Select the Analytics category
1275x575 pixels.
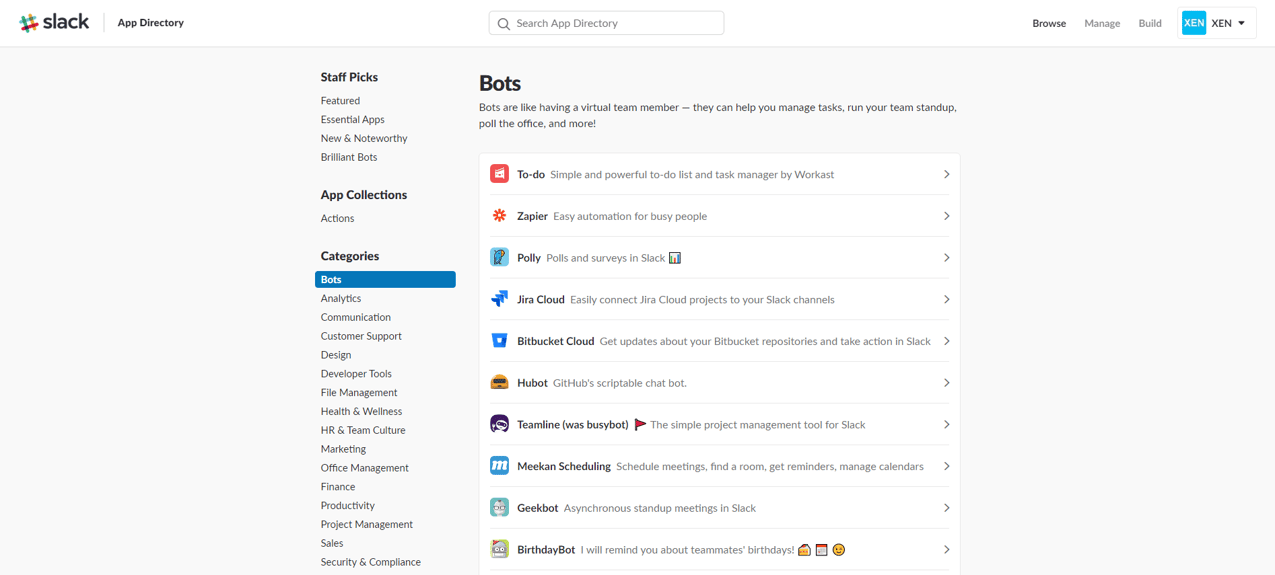pyautogui.click(x=341, y=298)
